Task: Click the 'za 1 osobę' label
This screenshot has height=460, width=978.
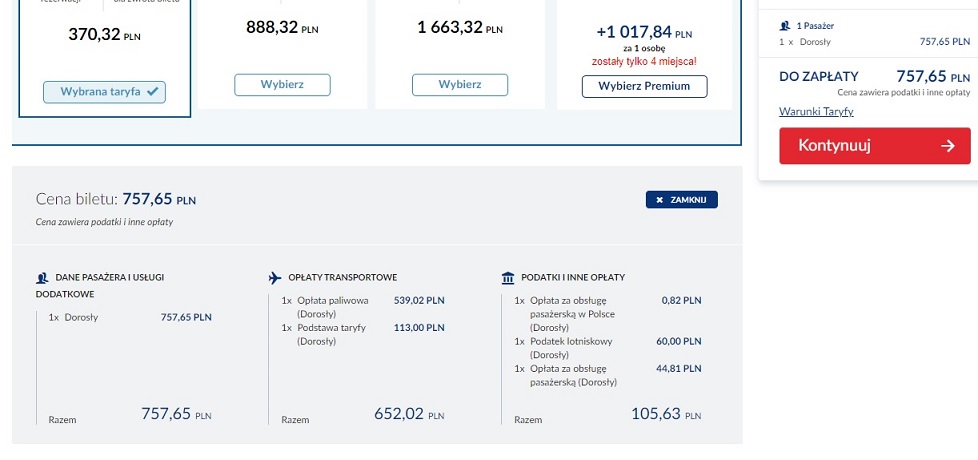Action: point(644,49)
